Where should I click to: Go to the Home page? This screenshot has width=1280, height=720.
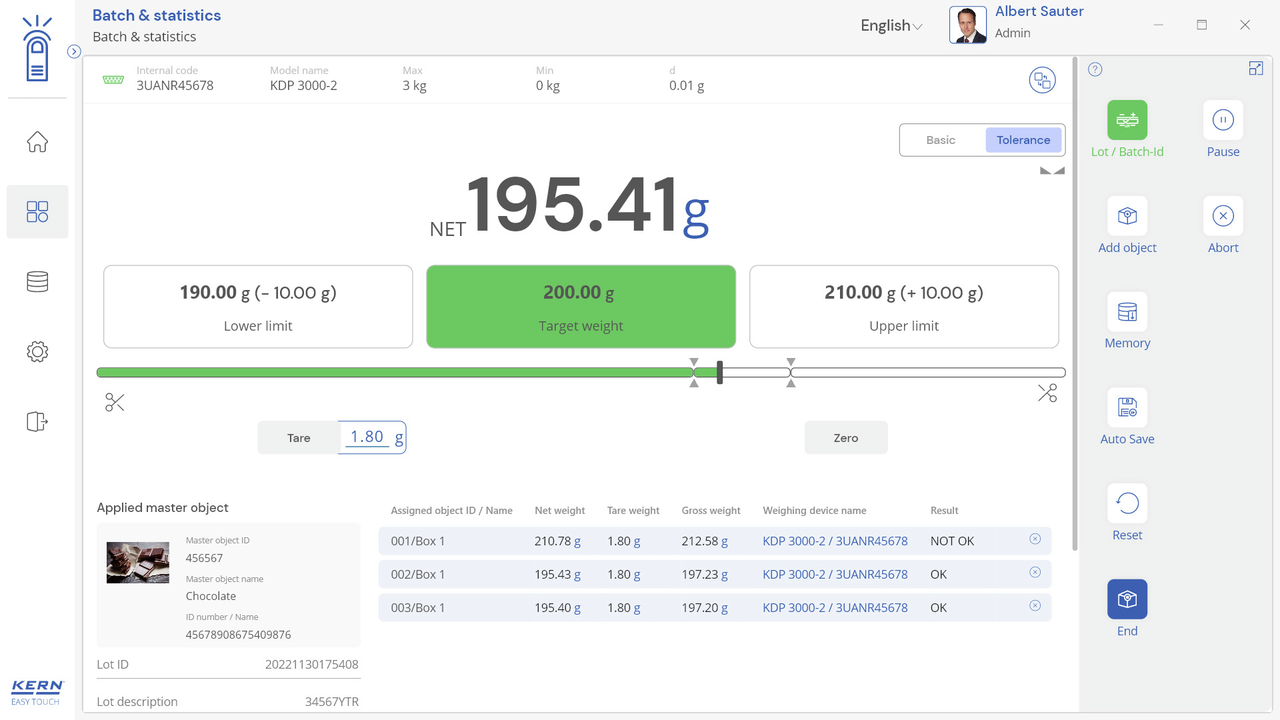(x=37, y=142)
